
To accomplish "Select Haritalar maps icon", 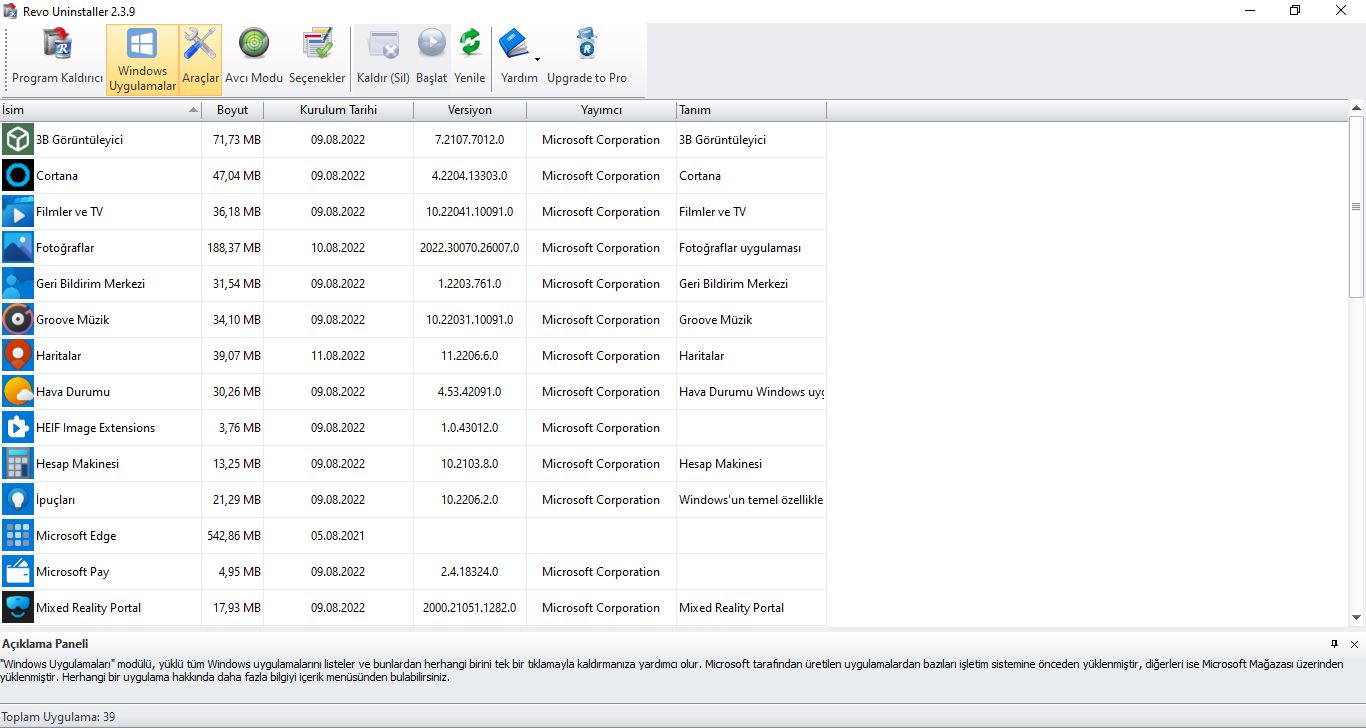I will [18, 356].
